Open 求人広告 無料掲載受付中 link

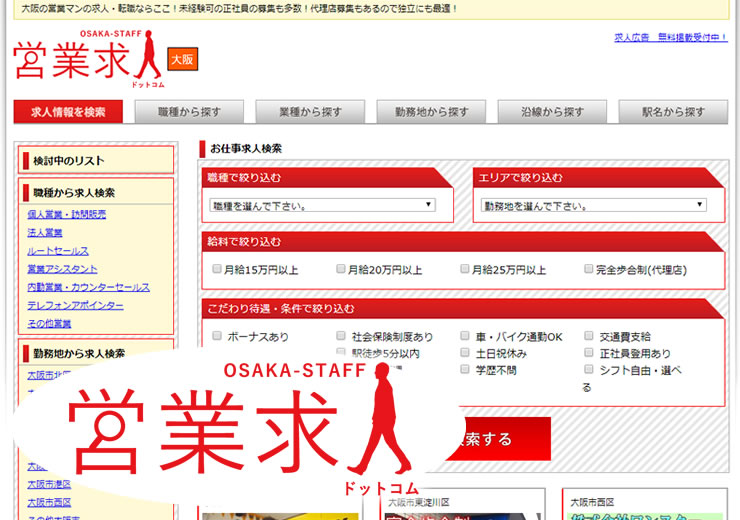pos(671,37)
